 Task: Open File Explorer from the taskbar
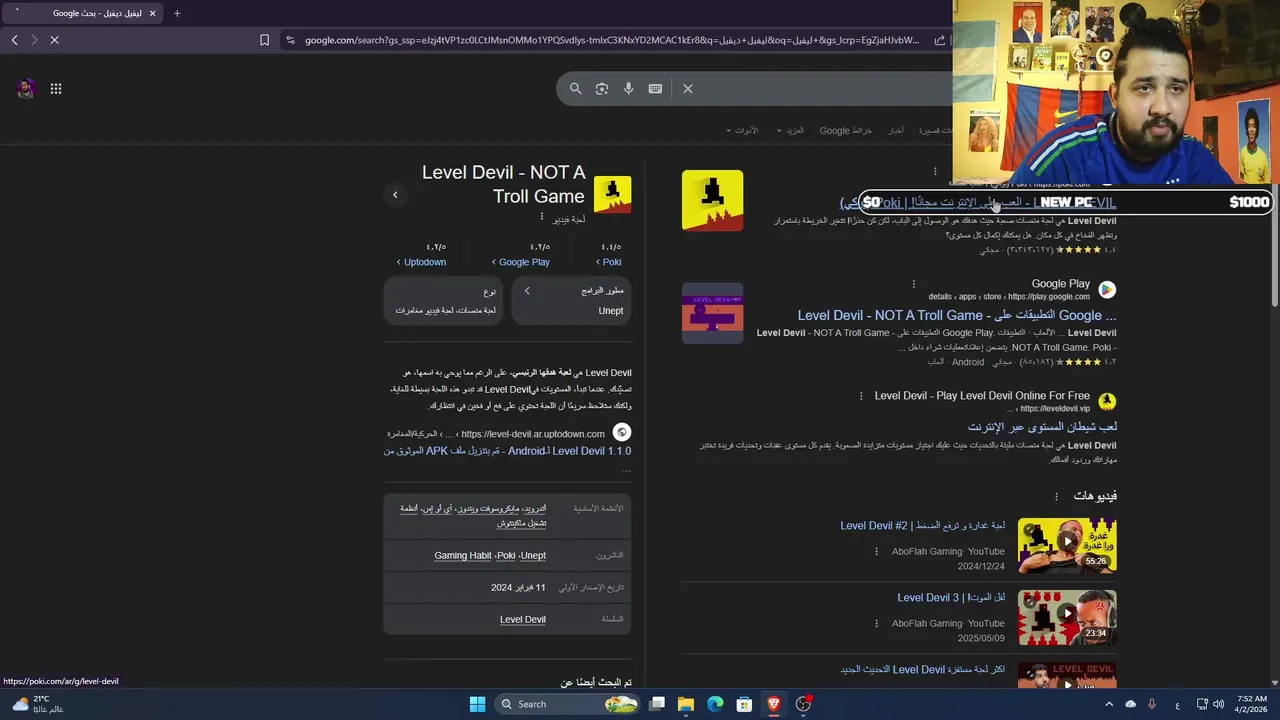[686, 704]
